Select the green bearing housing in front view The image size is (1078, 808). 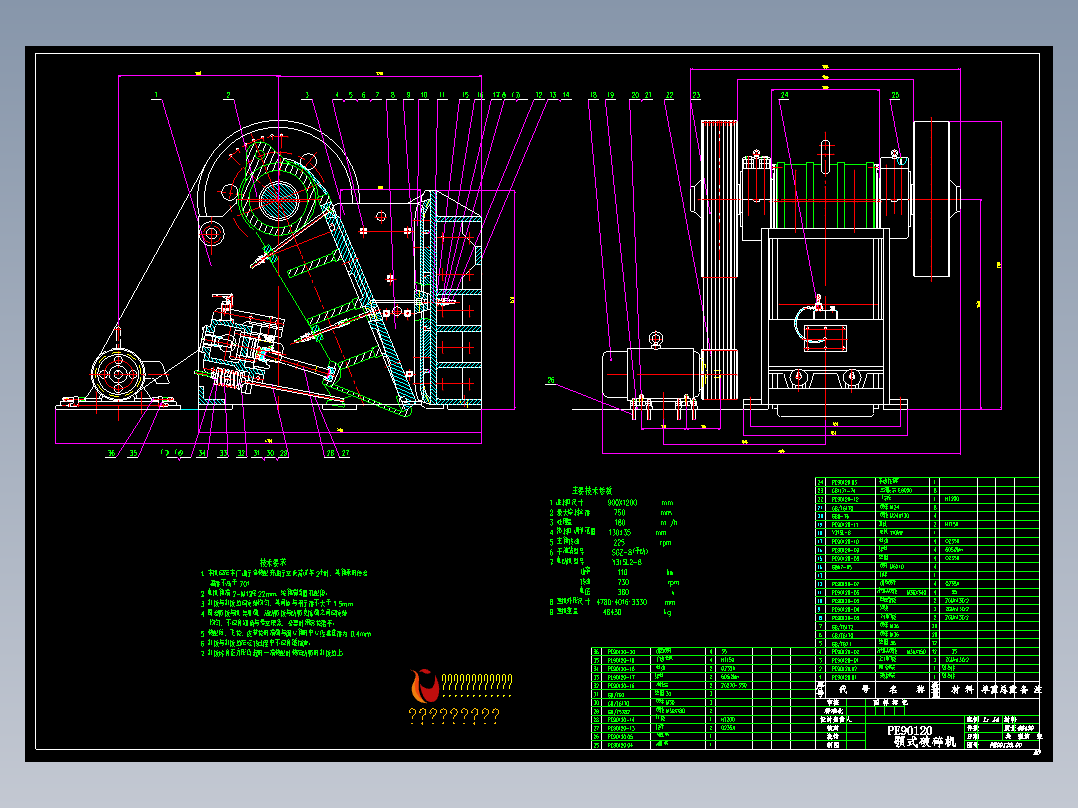[x=827, y=195]
